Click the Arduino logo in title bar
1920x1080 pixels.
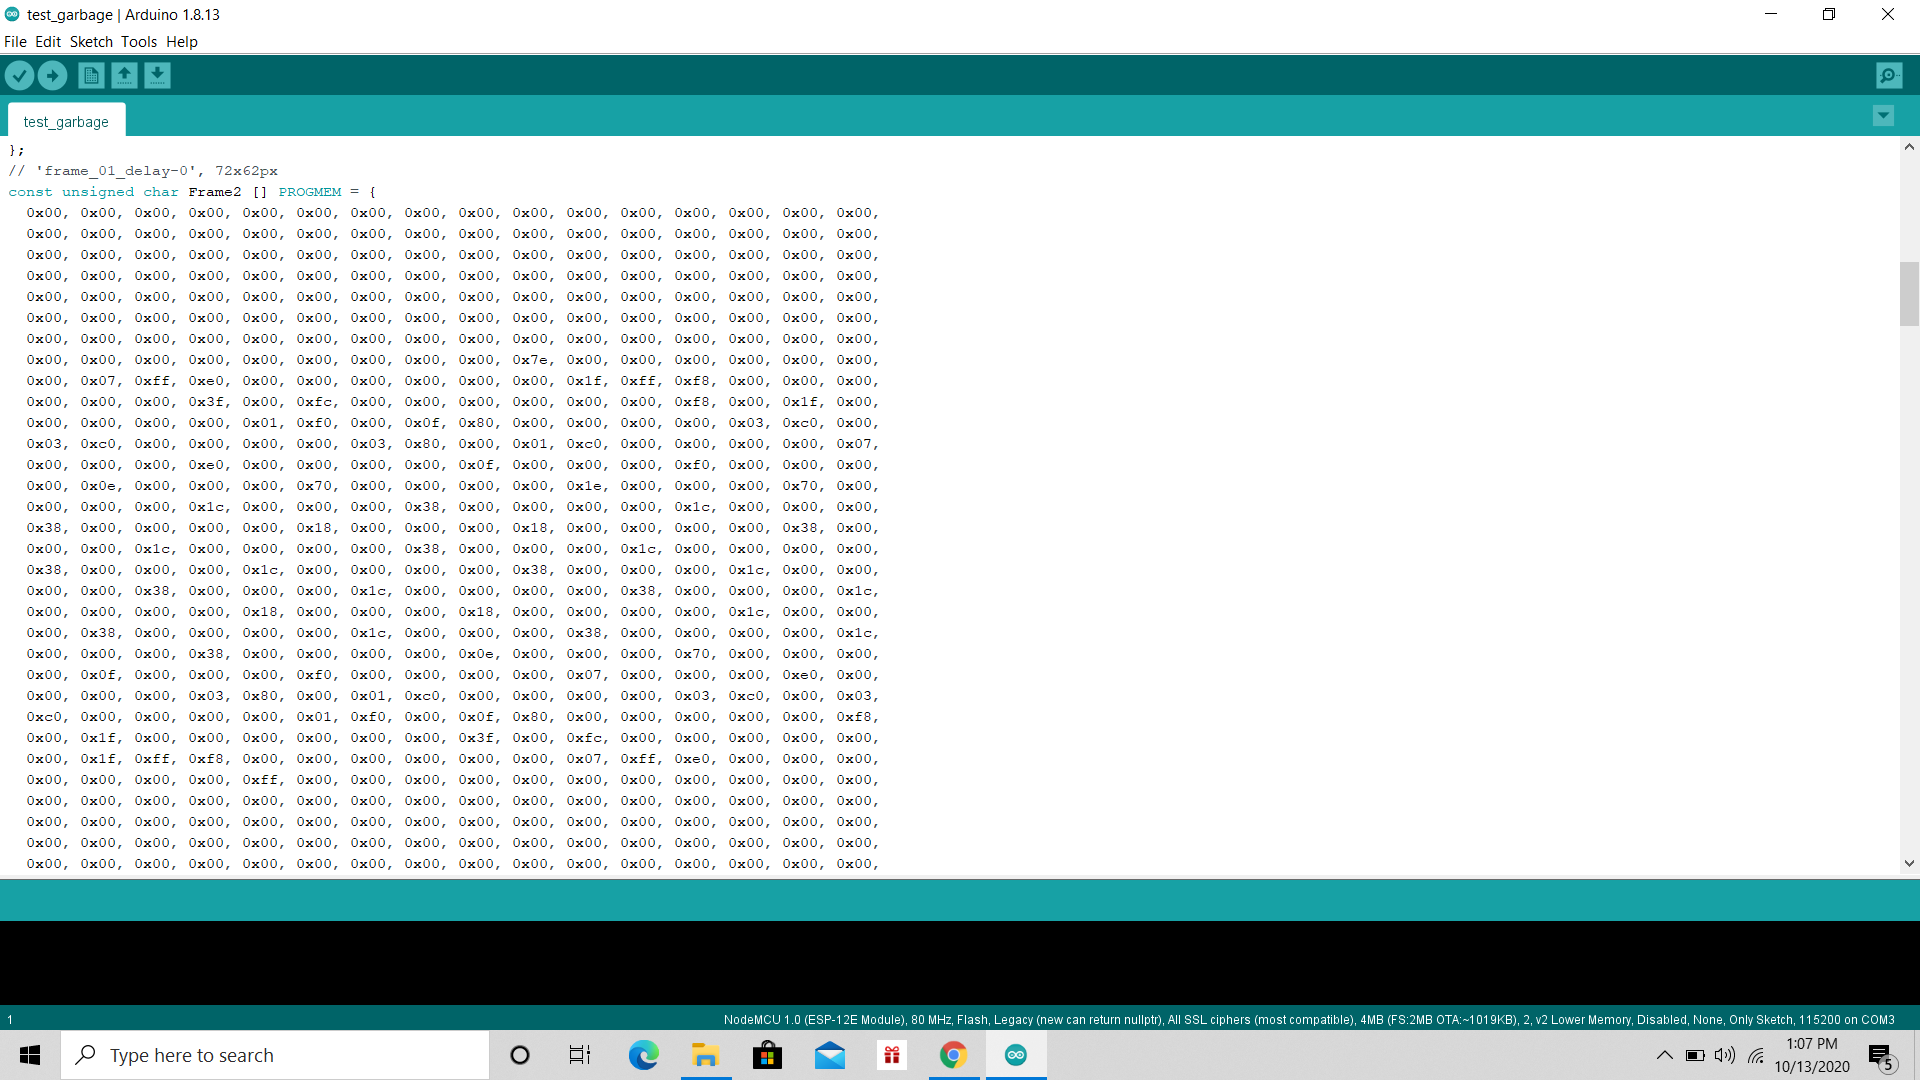[x=12, y=14]
